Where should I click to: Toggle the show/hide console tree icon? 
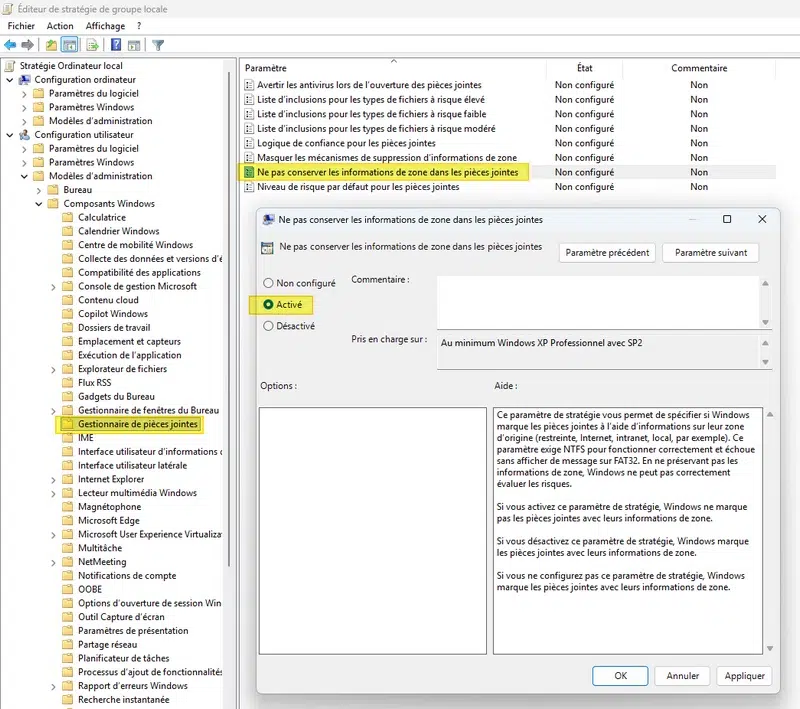70,45
